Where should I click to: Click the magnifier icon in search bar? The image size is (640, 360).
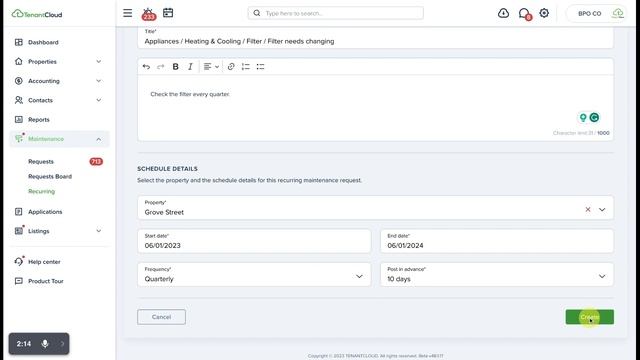[257, 13]
